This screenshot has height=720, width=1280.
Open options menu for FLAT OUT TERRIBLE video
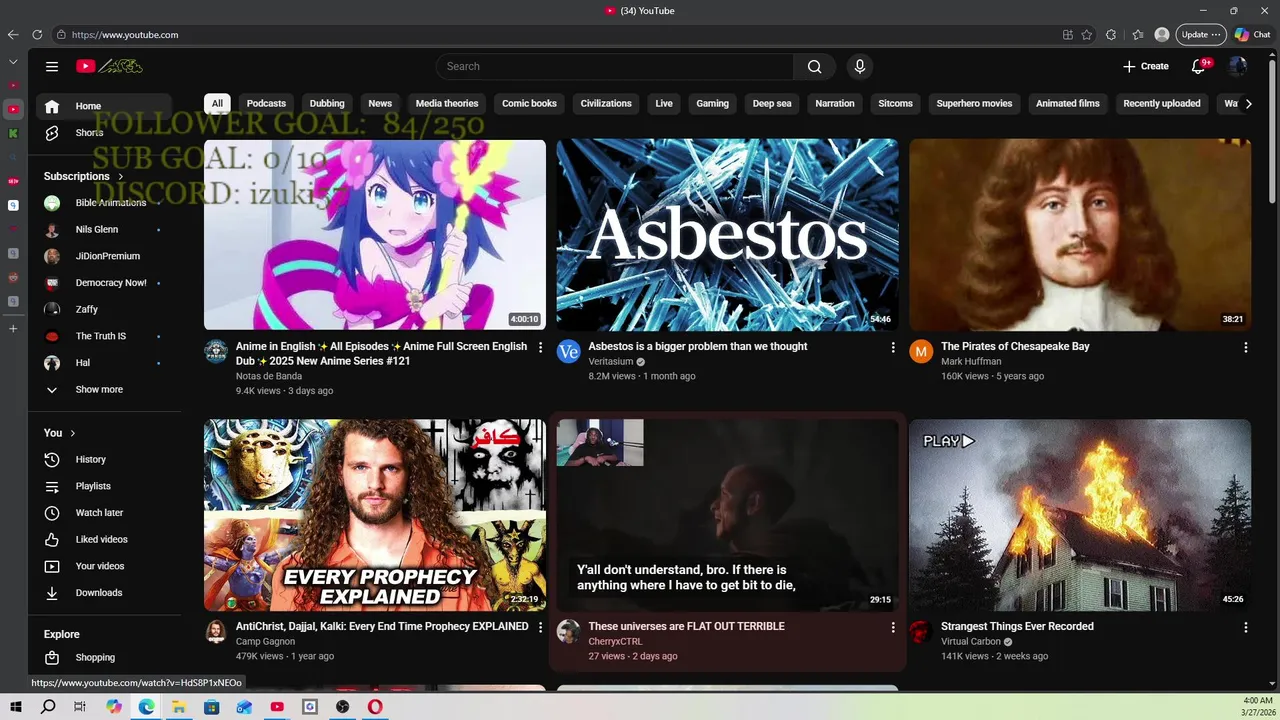[x=893, y=628]
